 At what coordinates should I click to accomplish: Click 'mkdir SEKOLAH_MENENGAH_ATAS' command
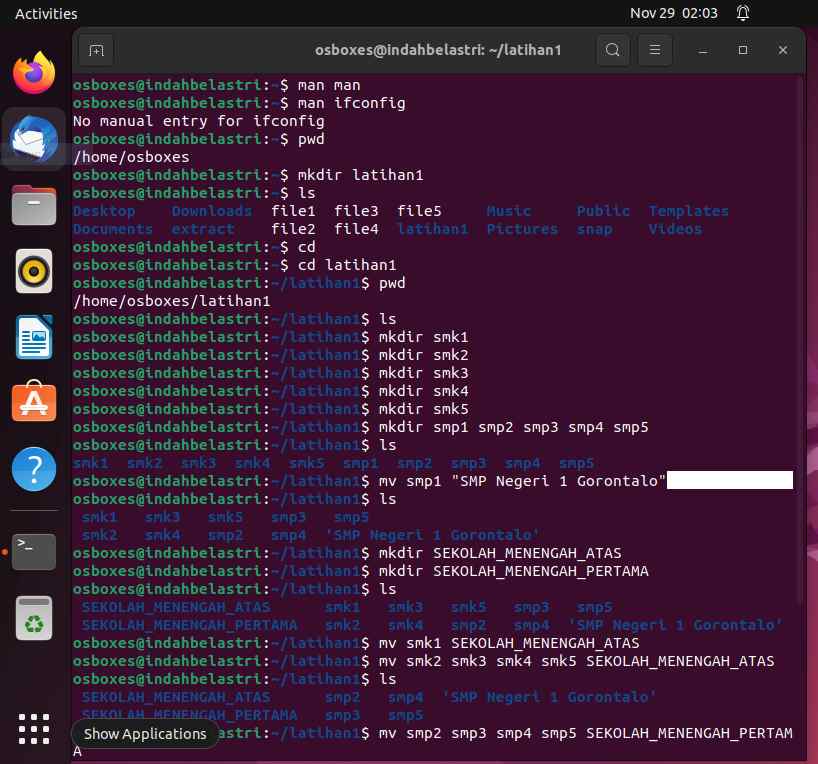pyautogui.click(x=500, y=553)
